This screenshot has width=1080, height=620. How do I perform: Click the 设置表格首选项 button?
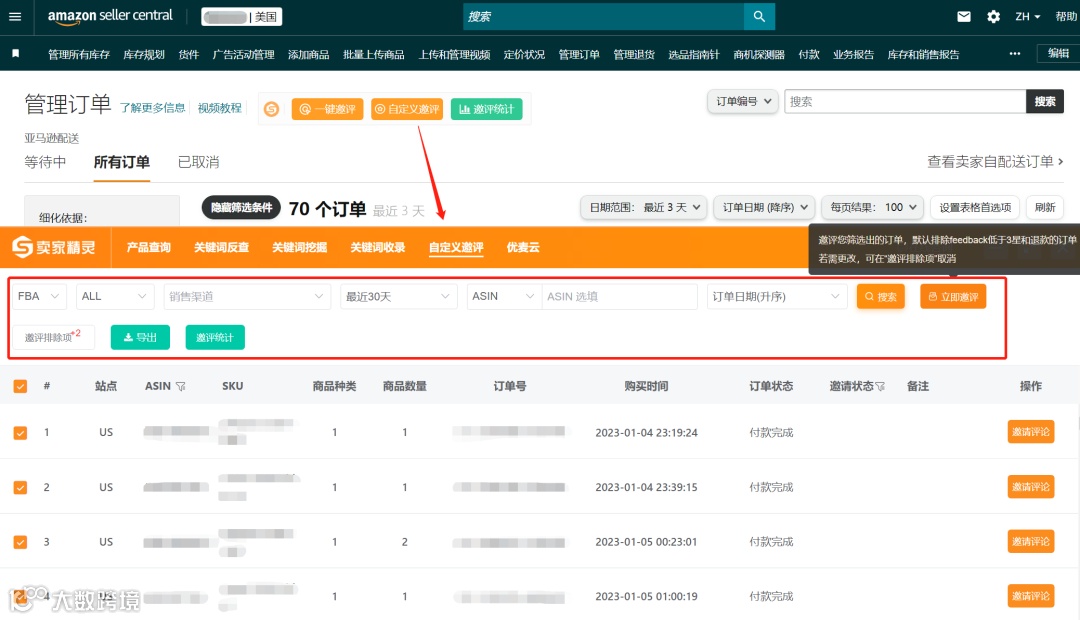pyautogui.click(x=975, y=207)
